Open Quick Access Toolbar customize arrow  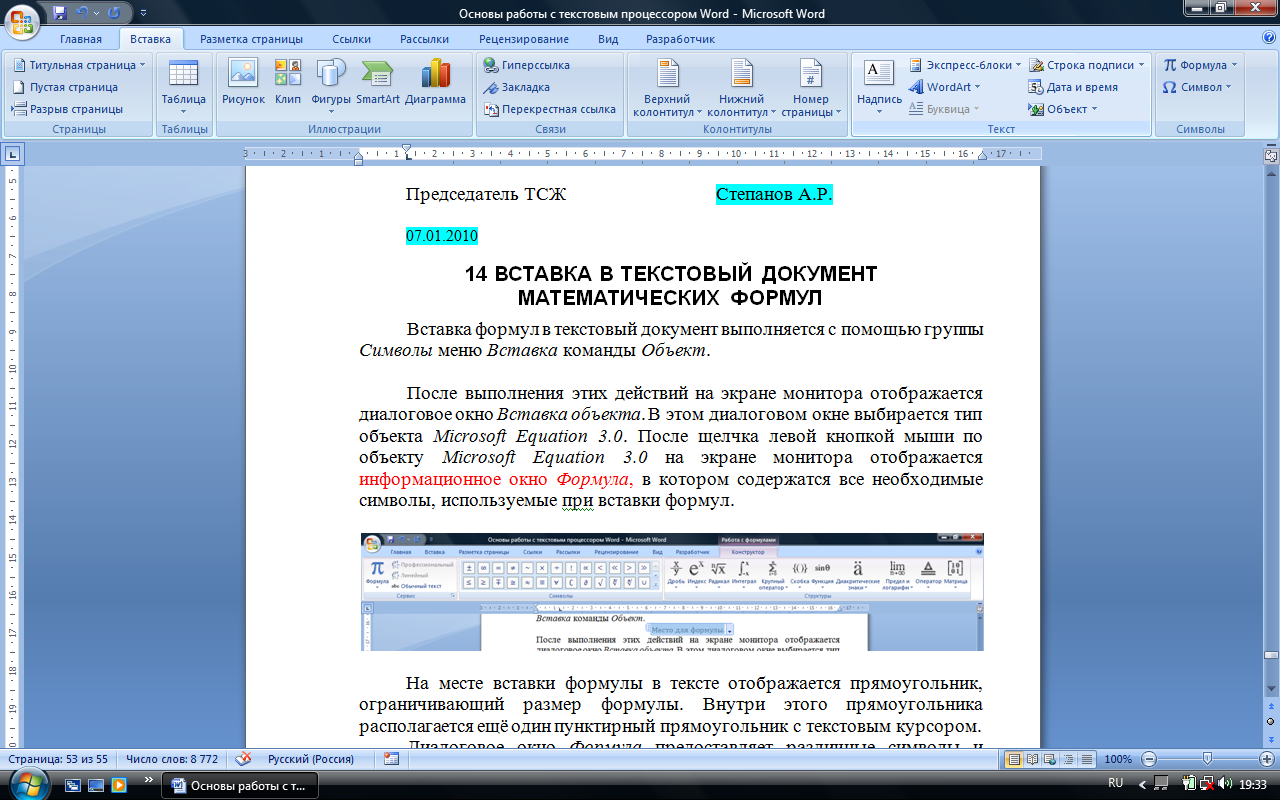[x=142, y=14]
